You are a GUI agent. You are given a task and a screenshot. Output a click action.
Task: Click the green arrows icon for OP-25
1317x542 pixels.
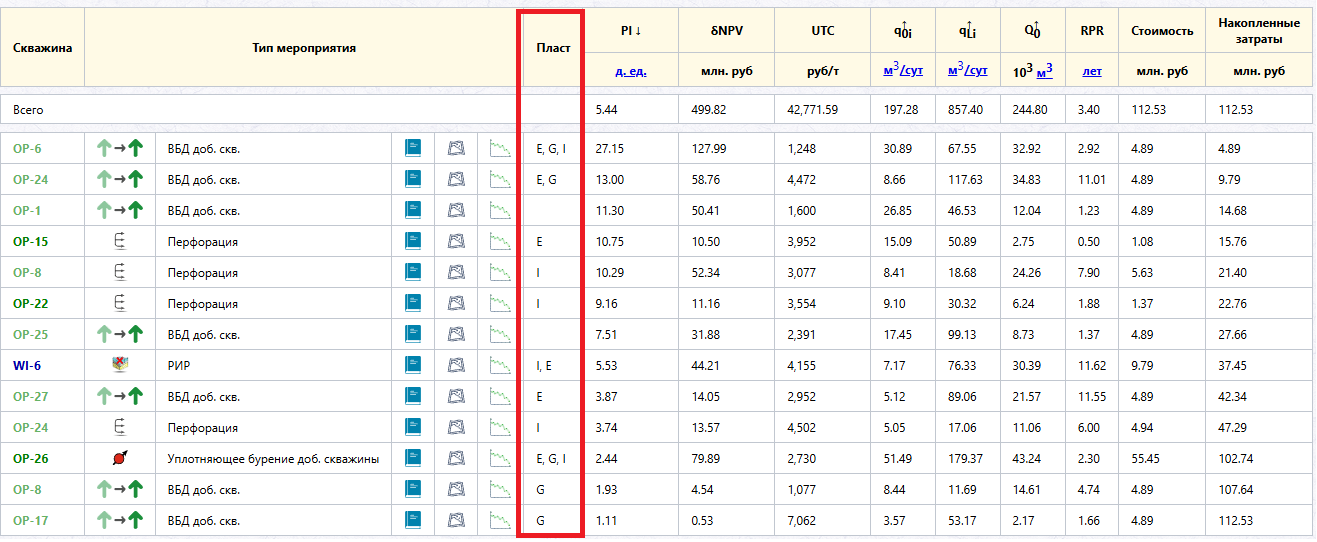120,334
